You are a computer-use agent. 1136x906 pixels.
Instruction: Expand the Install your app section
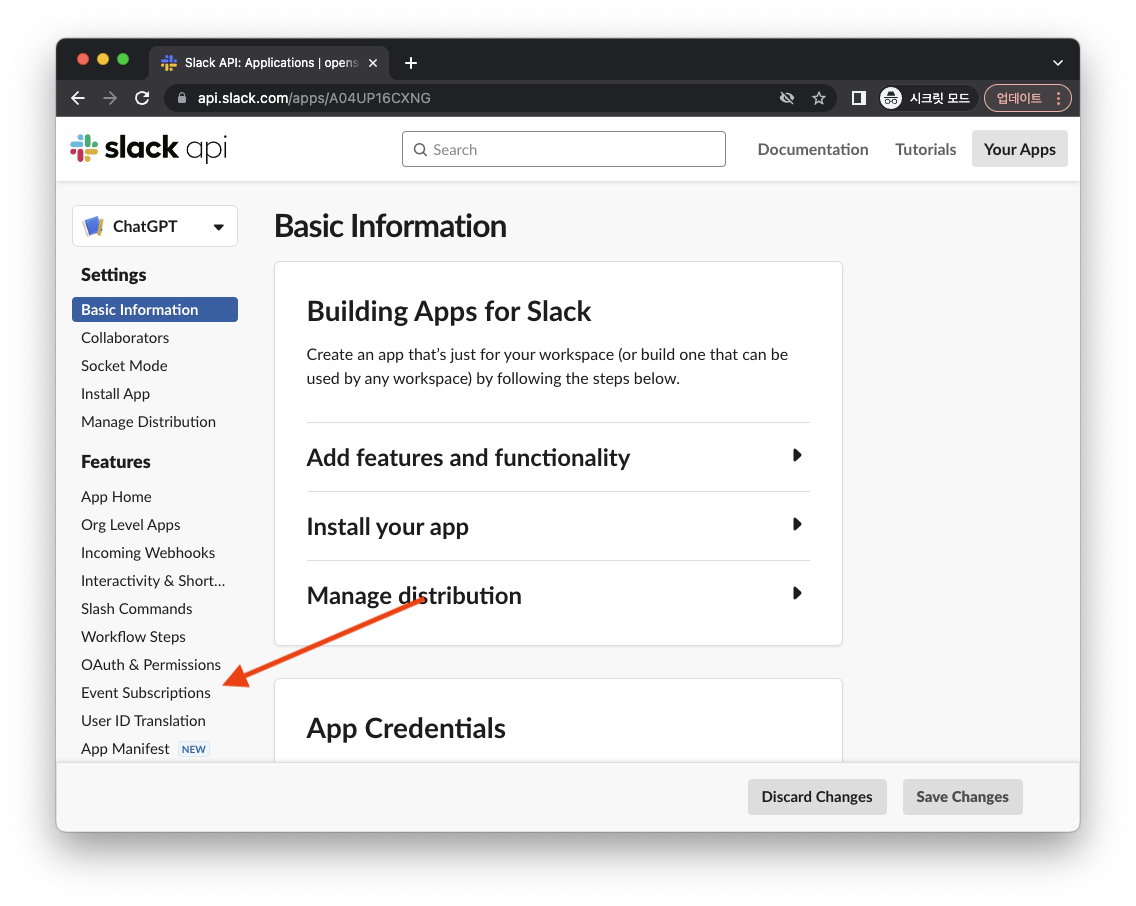click(558, 527)
